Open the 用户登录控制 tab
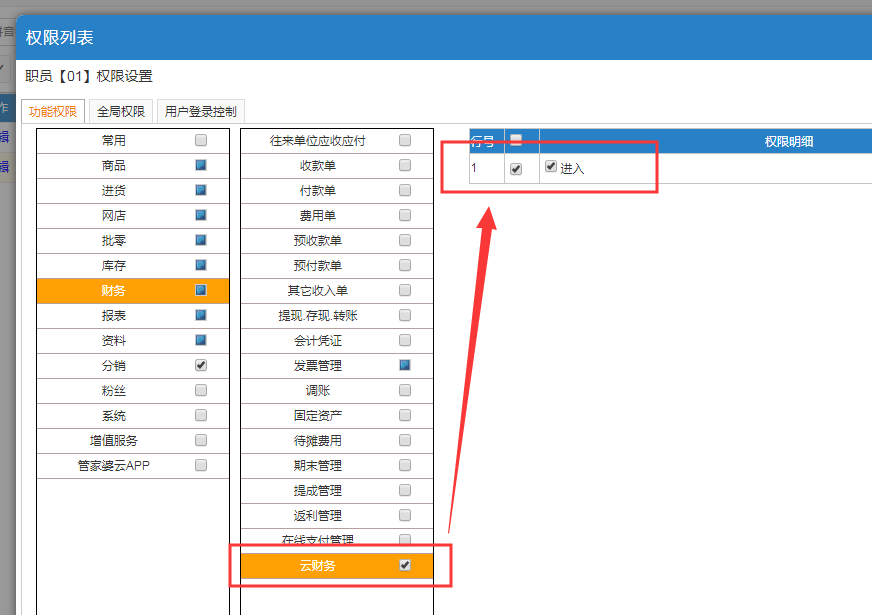This screenshot has height=615, width=872. pos(201,111)
